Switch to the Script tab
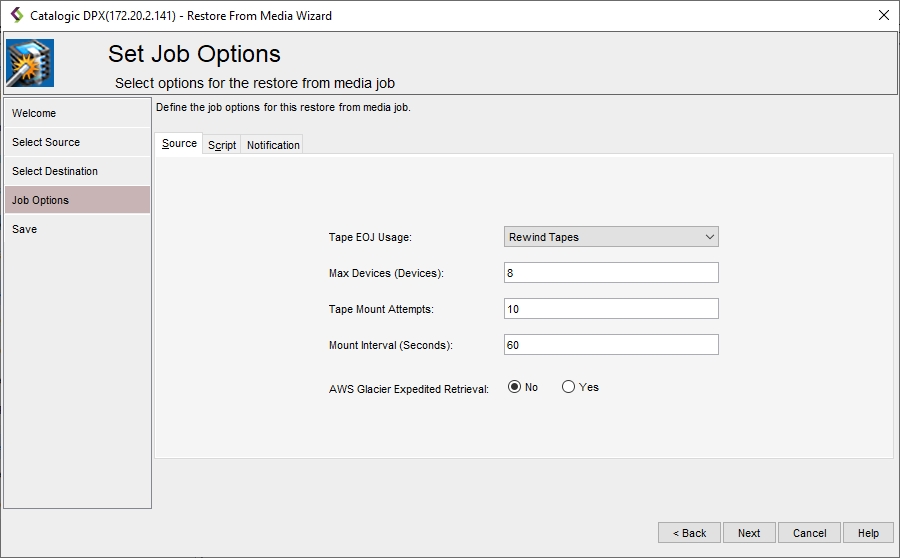The width and height of the screenshot is (900, 558). [222, 145]
